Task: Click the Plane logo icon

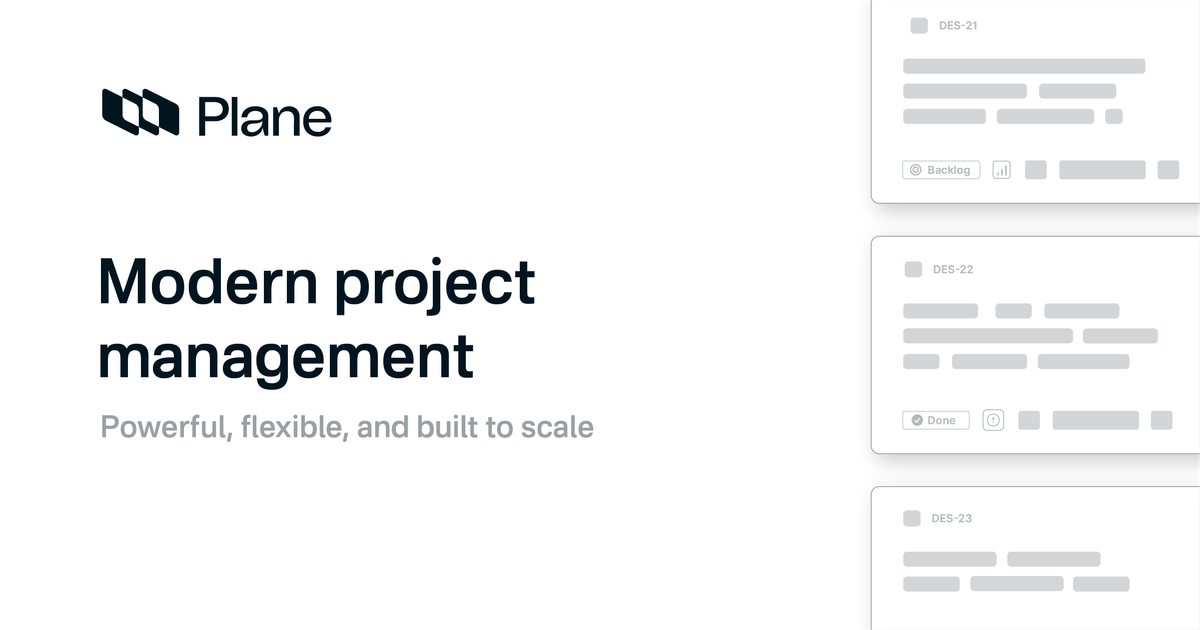Action: [140, 112]
